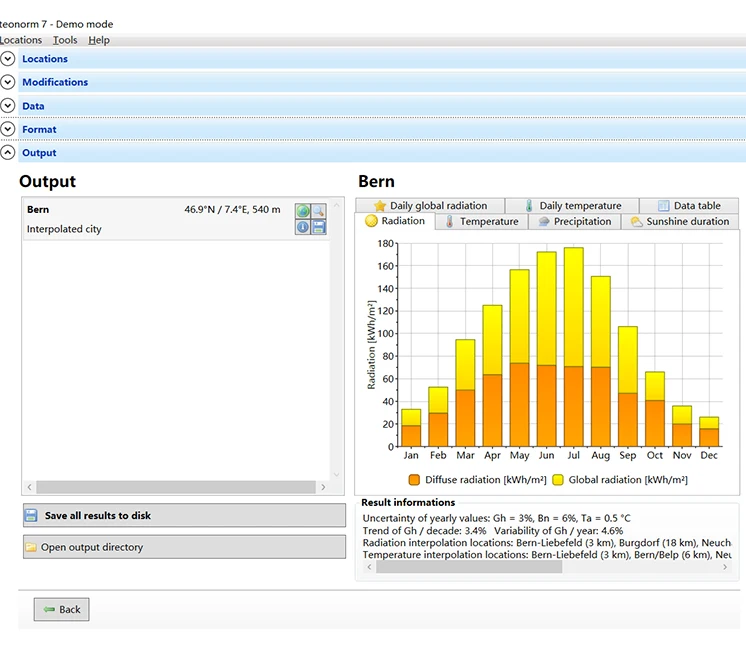Click the blue info icon for Bern

(x=302, y=227)
